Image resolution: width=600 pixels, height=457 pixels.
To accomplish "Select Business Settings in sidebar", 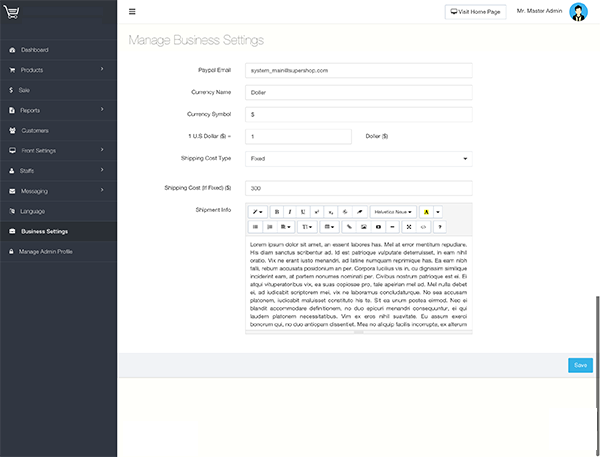I will click(x=58, y=232).
